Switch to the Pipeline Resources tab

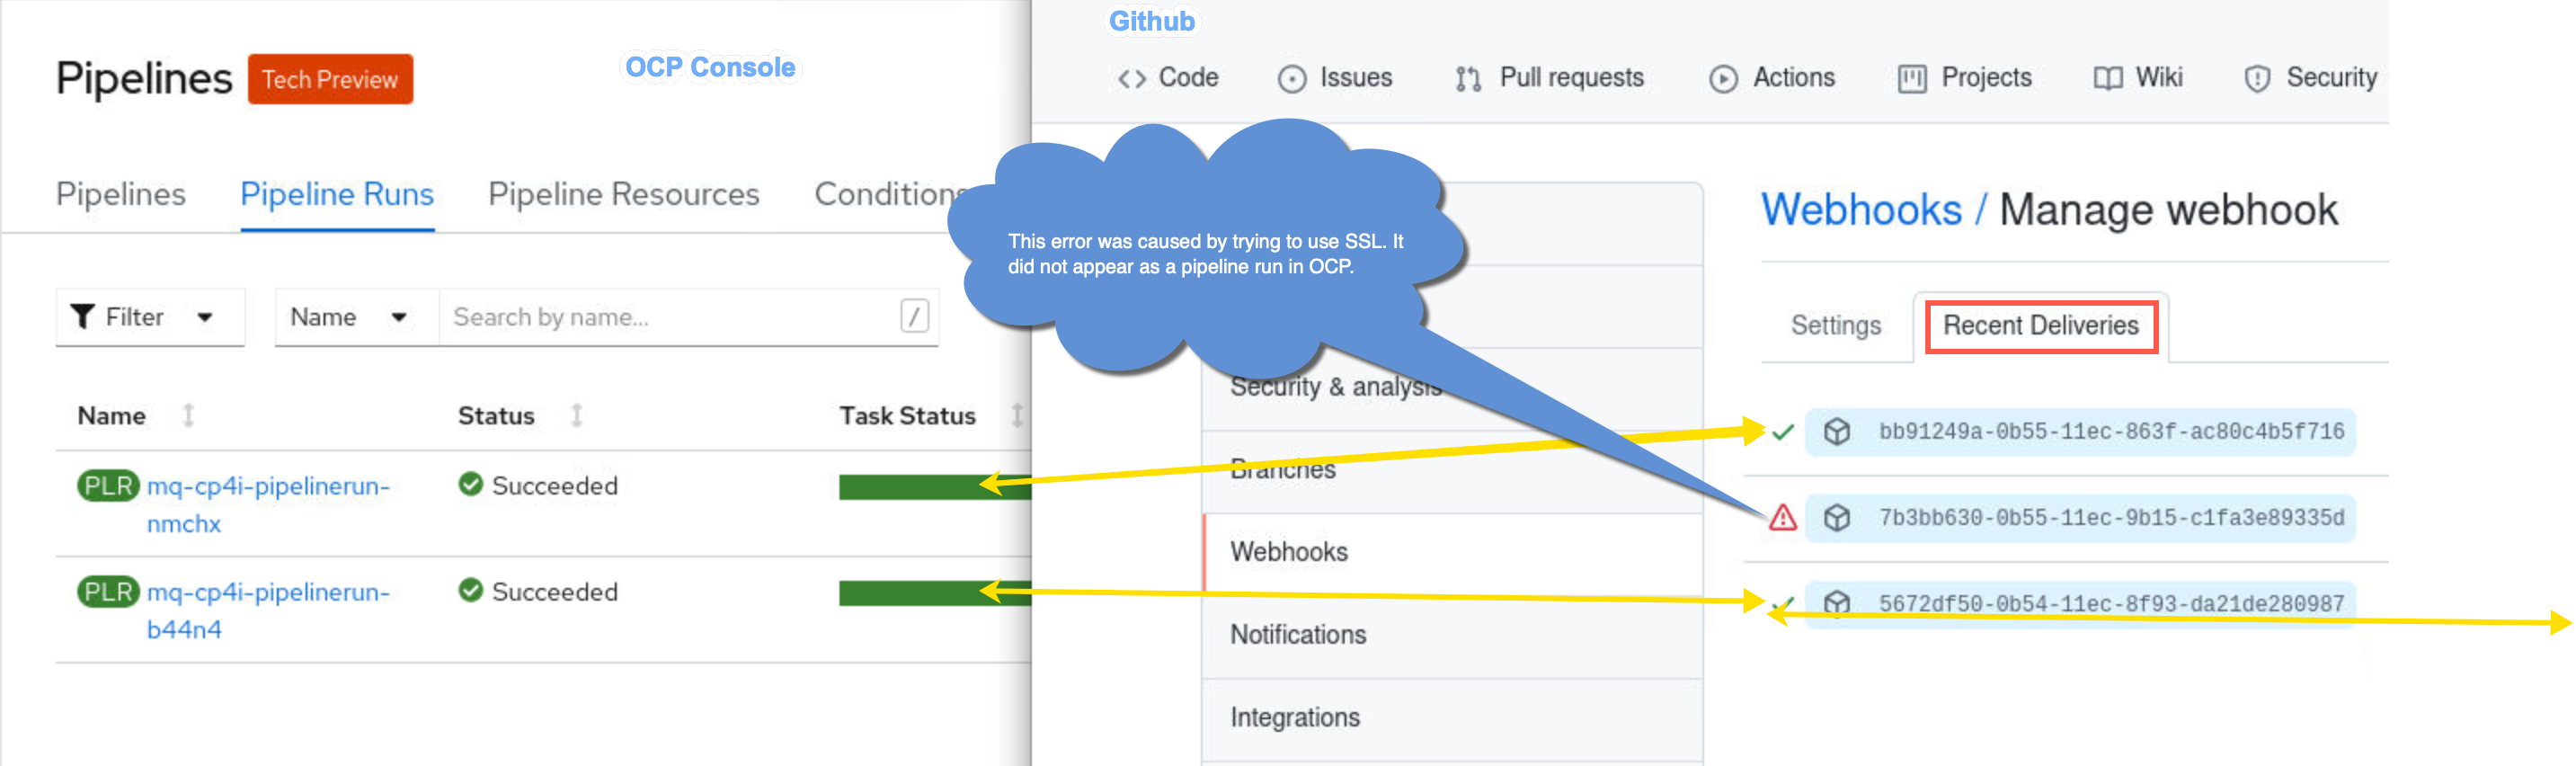point(623,194)
